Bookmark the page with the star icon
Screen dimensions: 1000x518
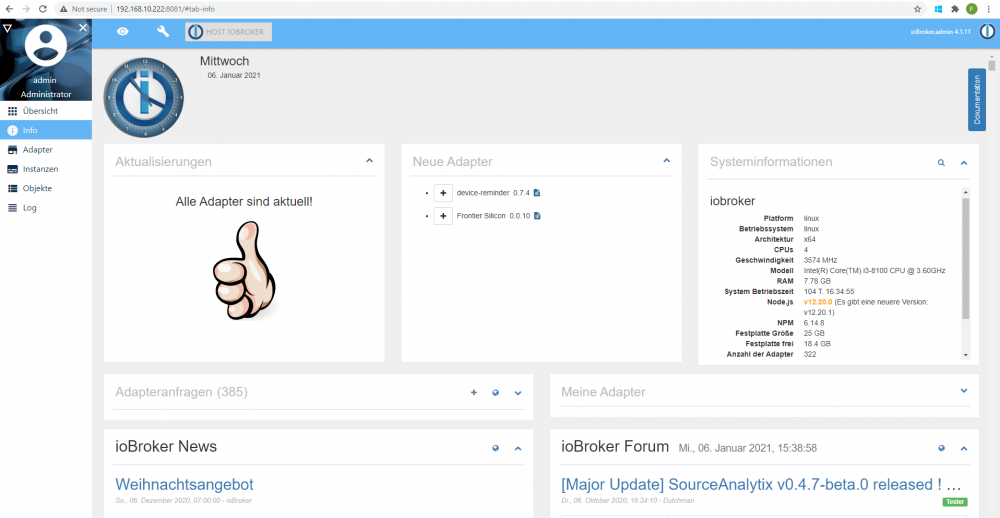(x=917, y=9)
